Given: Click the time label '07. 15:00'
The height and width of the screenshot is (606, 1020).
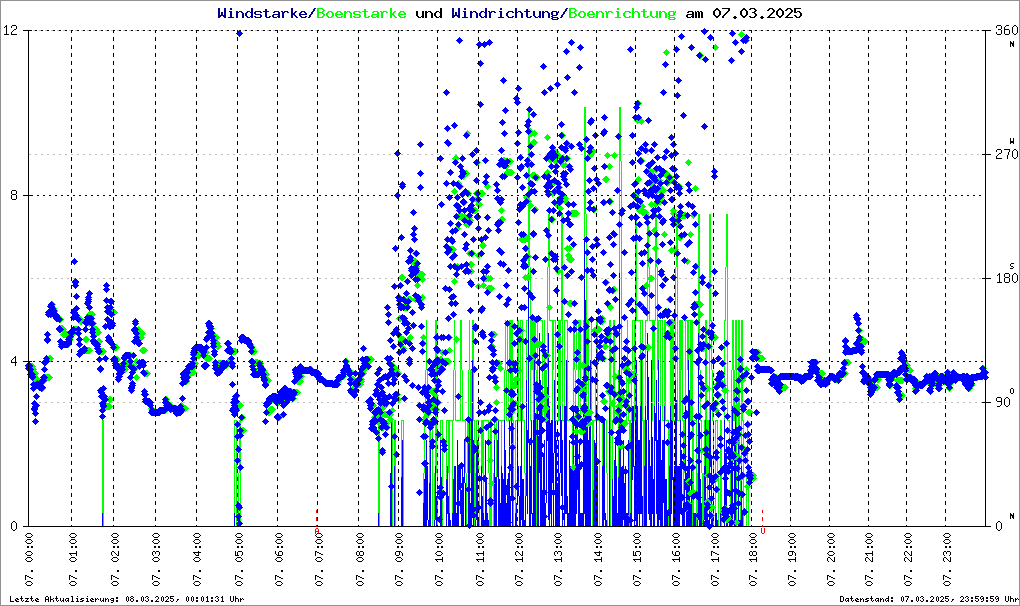Looking at the screenshot, I should [637, 559].
